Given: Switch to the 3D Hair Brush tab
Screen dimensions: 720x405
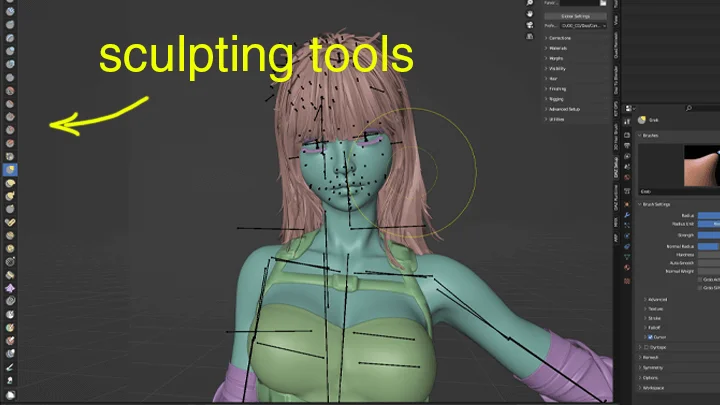Looking at the screenshot, I should (x=616, y=136).
